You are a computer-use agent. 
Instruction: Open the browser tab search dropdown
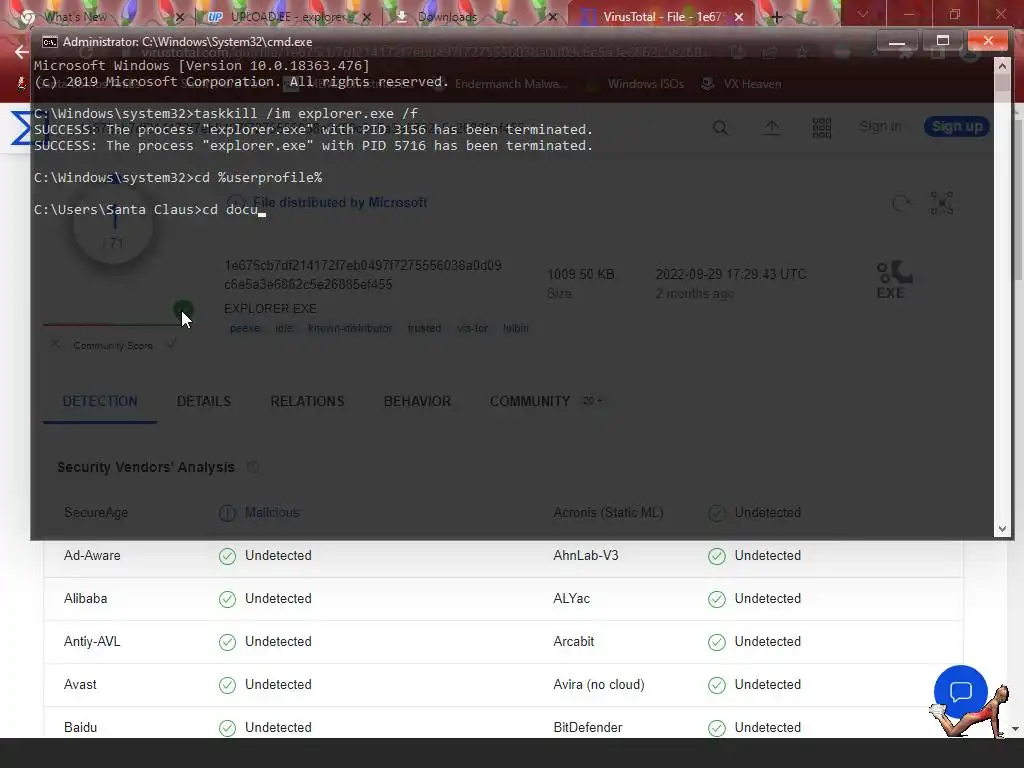[863, 14]
